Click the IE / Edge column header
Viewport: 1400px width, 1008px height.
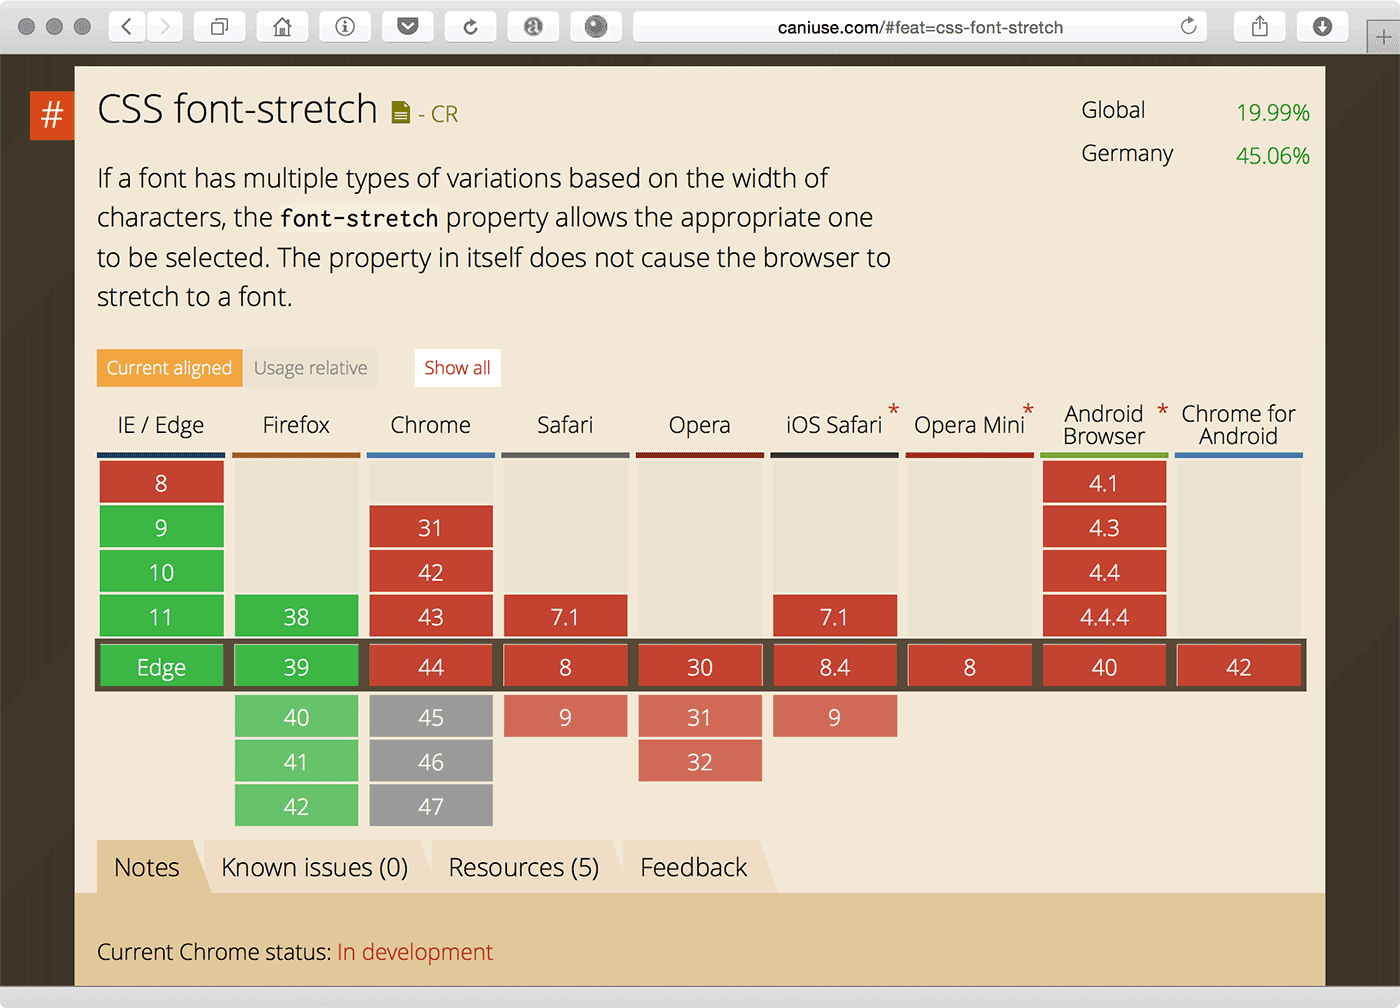click(161, 425)
